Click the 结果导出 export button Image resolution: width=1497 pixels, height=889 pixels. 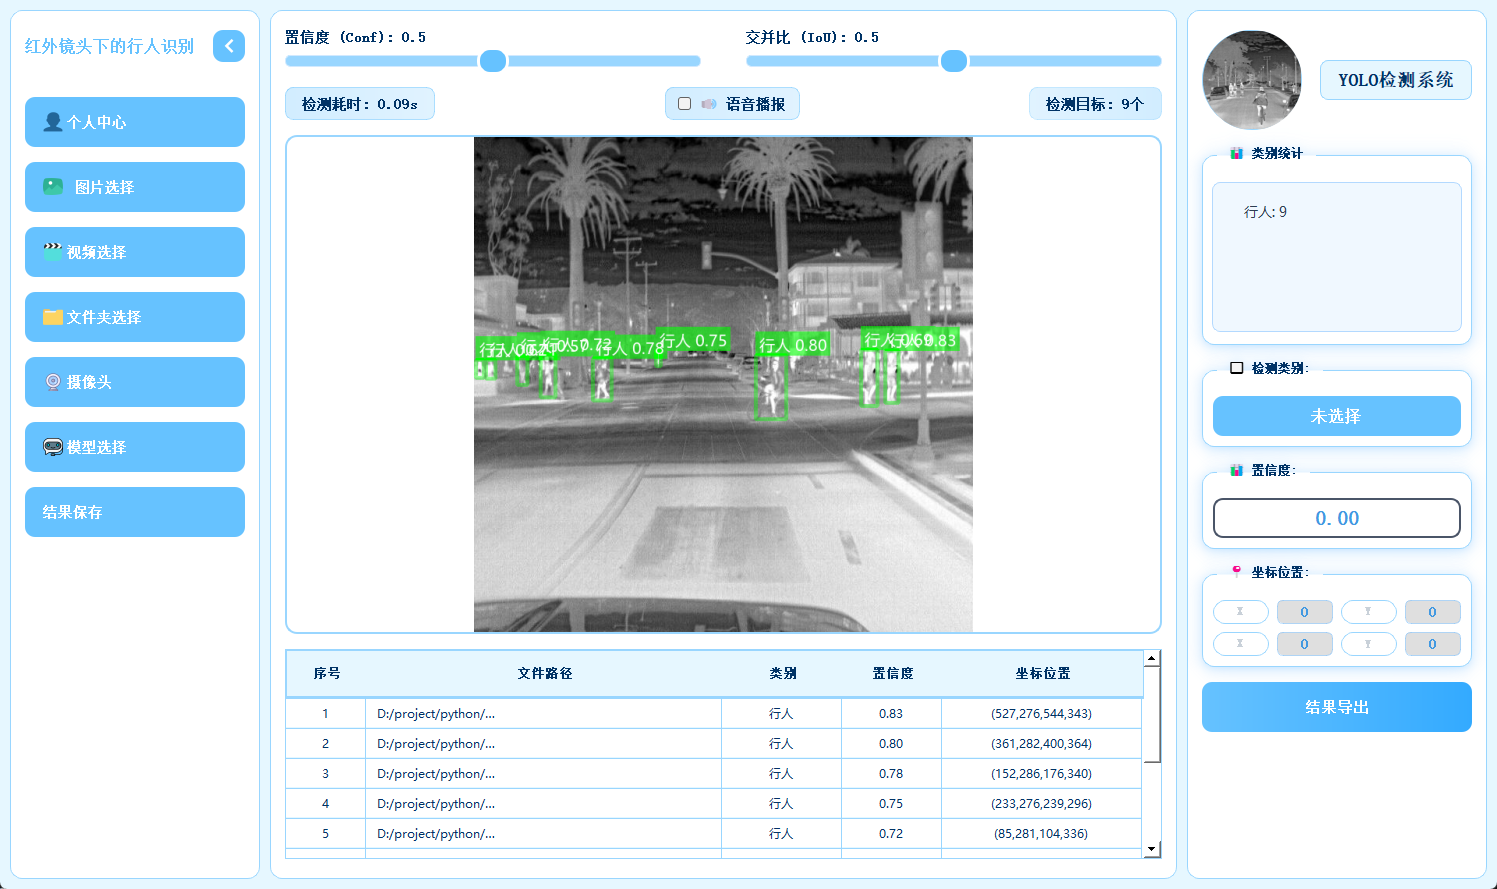(1337, 707)
